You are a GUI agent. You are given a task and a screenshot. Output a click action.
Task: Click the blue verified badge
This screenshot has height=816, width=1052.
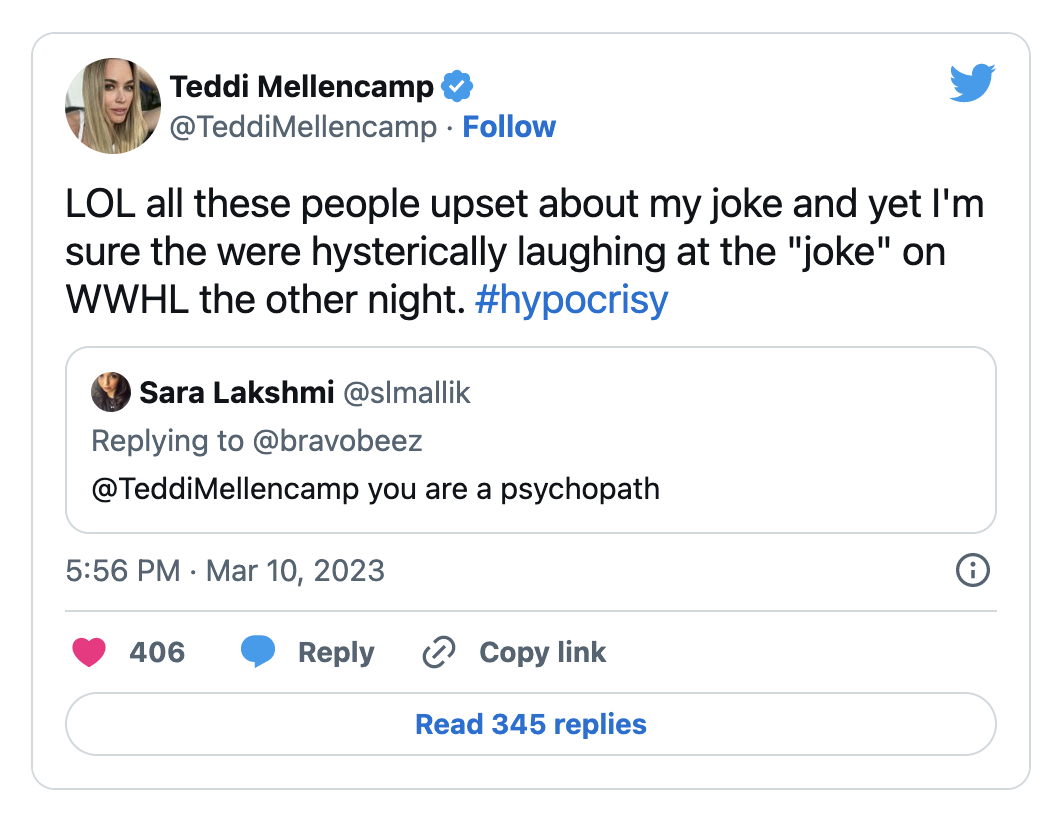[457, 86]
